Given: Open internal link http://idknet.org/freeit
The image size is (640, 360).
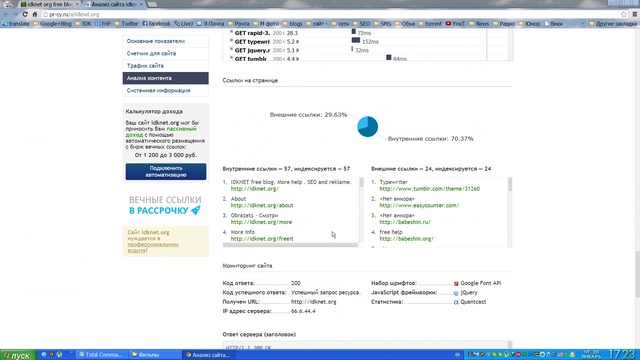Looking at the screenshot, I should click(262, 239).
